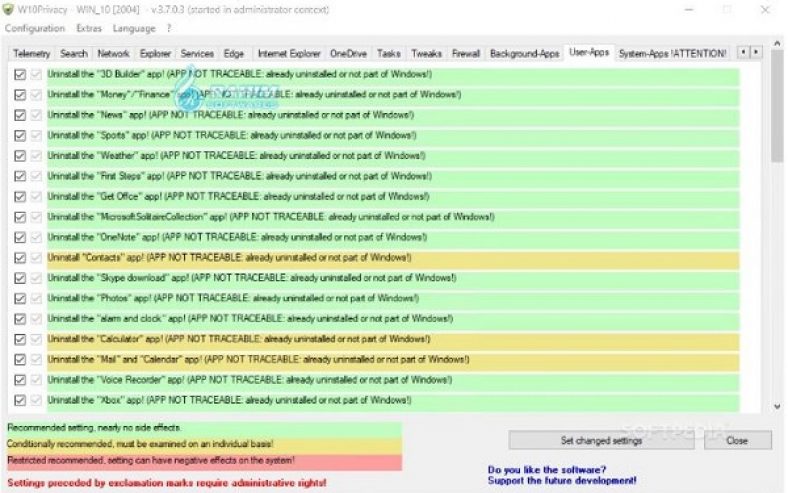Switch to the OneDrive tab

pos(348,53)
